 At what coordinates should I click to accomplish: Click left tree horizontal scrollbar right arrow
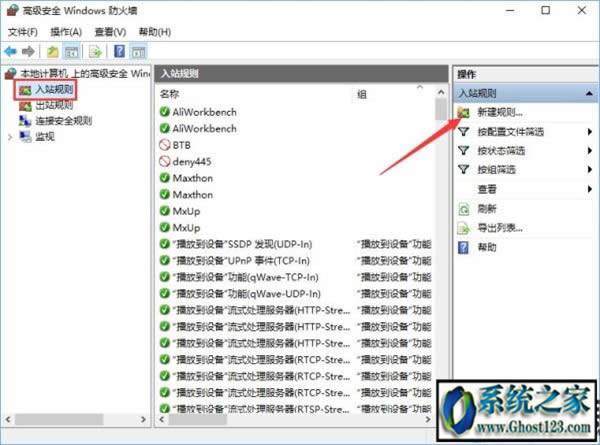(143, 419)
